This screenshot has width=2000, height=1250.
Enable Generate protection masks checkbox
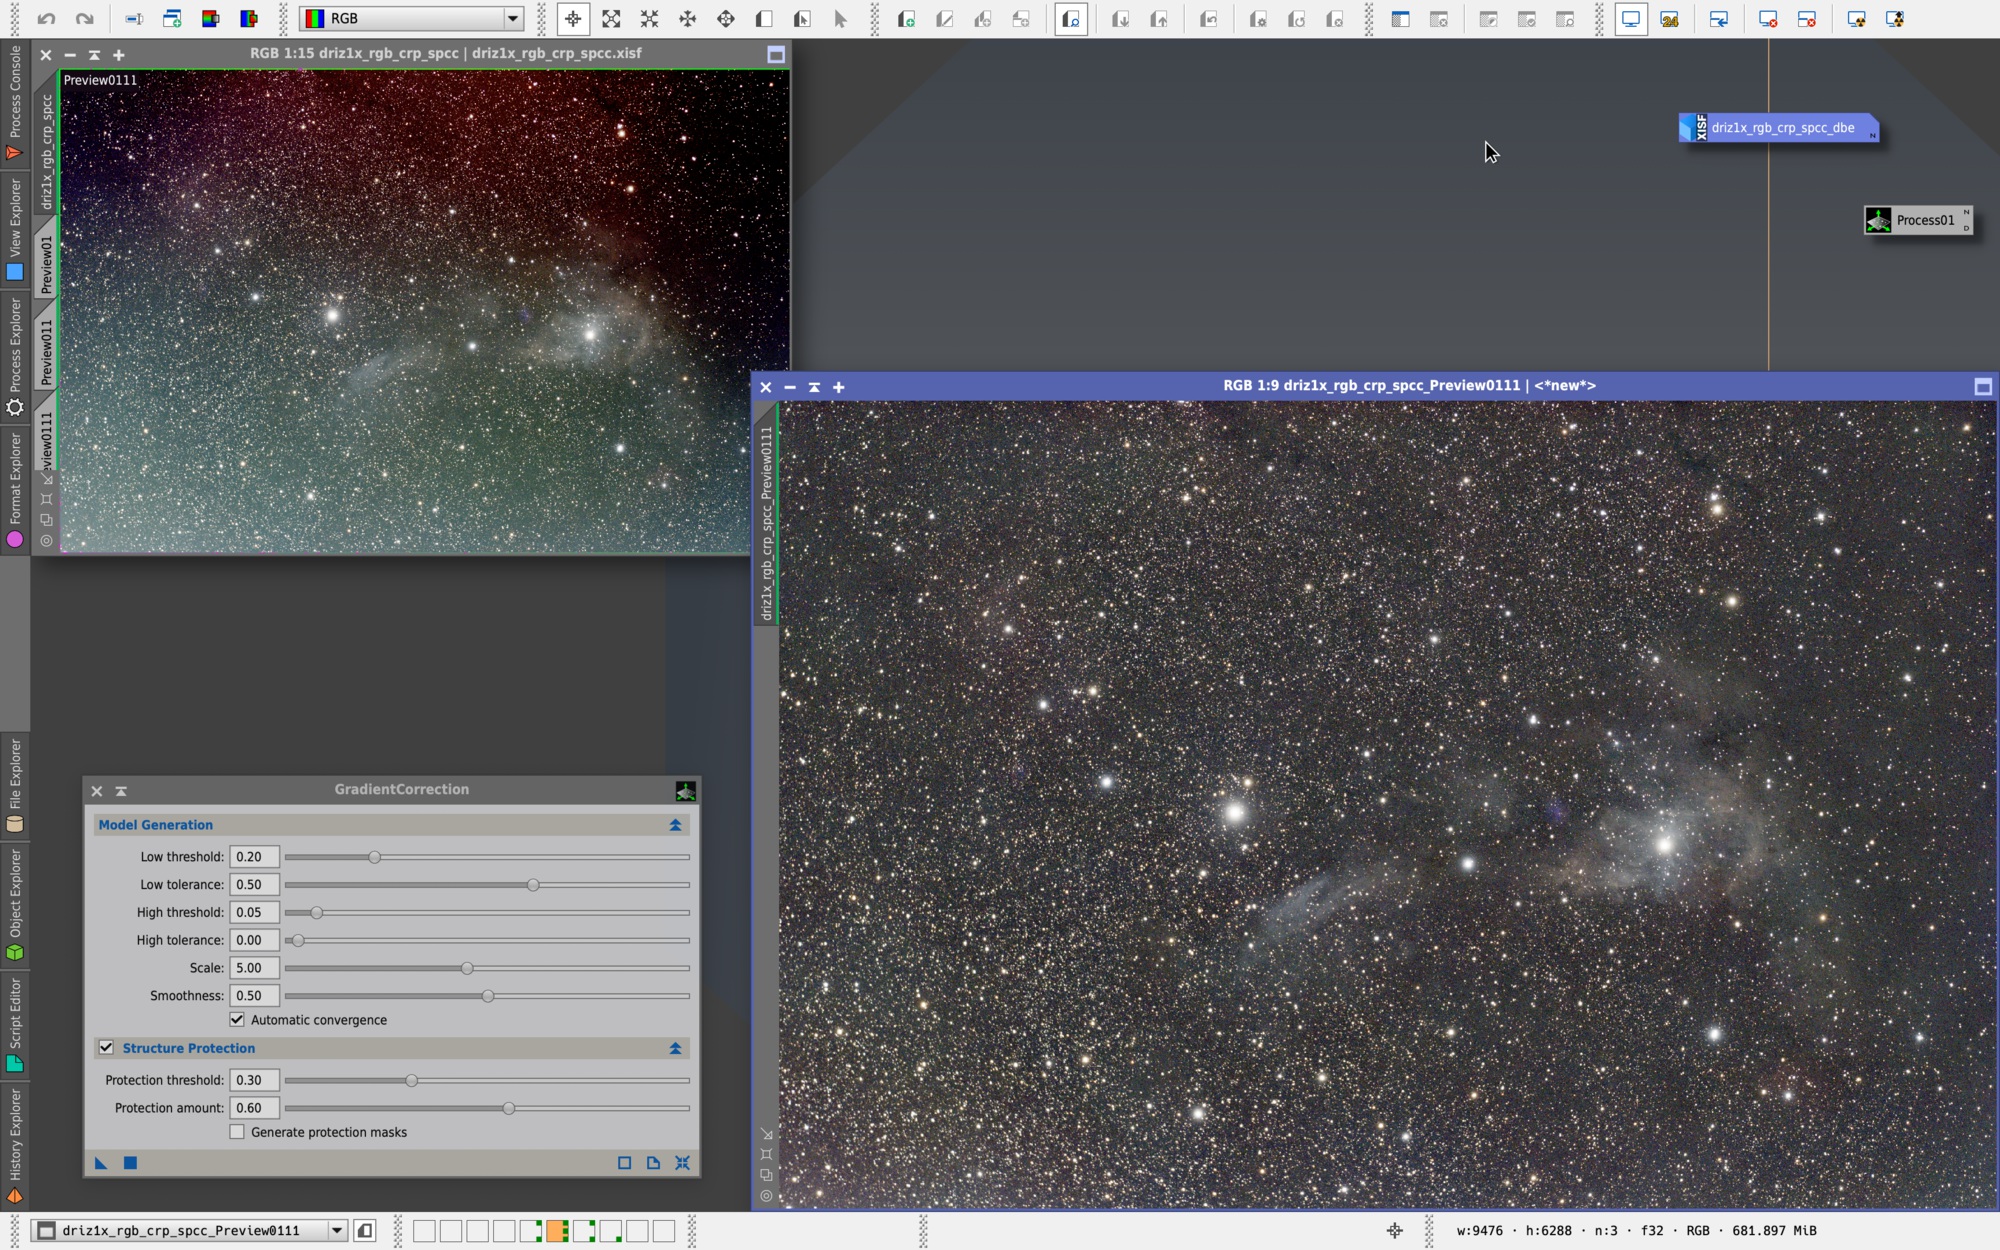click(x=237, y=1131)
